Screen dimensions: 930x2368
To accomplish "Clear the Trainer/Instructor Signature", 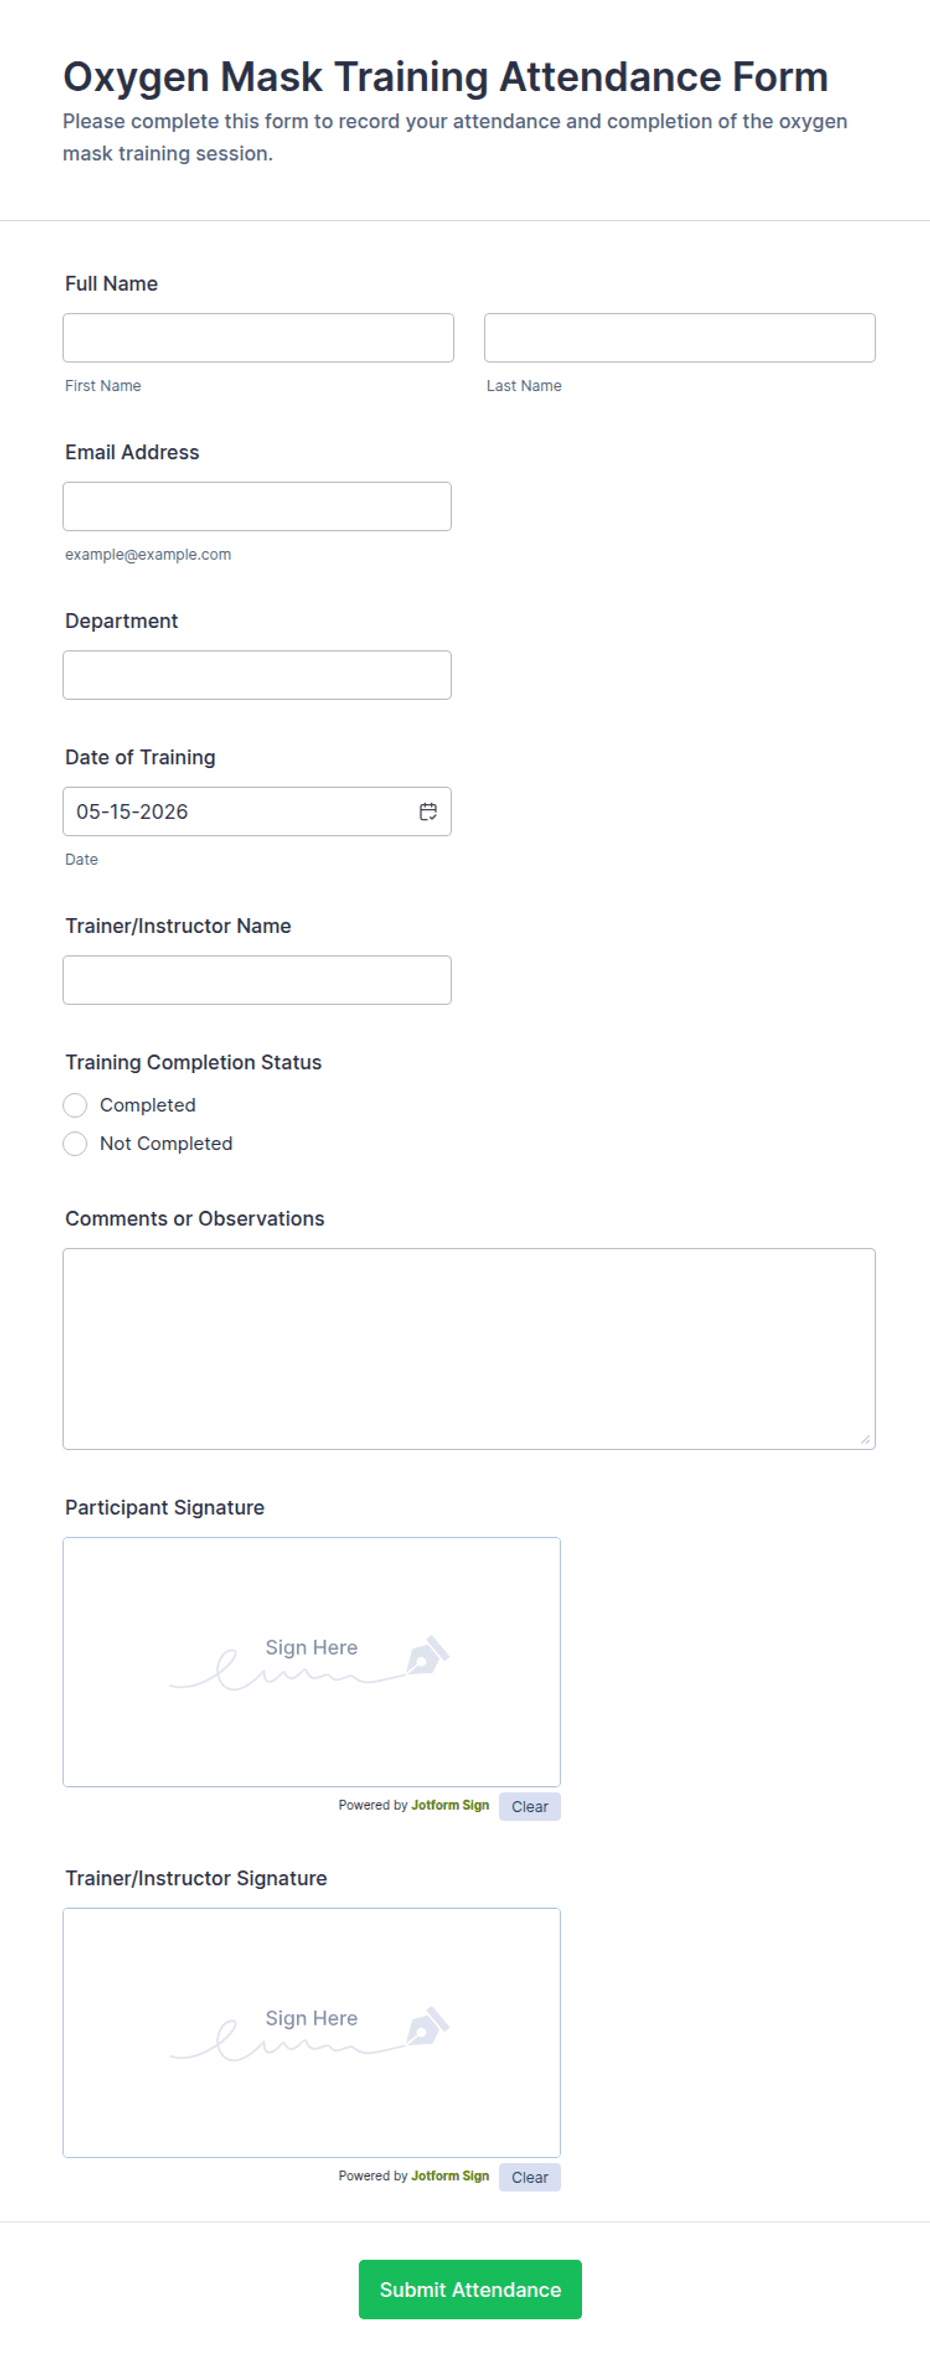I will pos(530,2177).
